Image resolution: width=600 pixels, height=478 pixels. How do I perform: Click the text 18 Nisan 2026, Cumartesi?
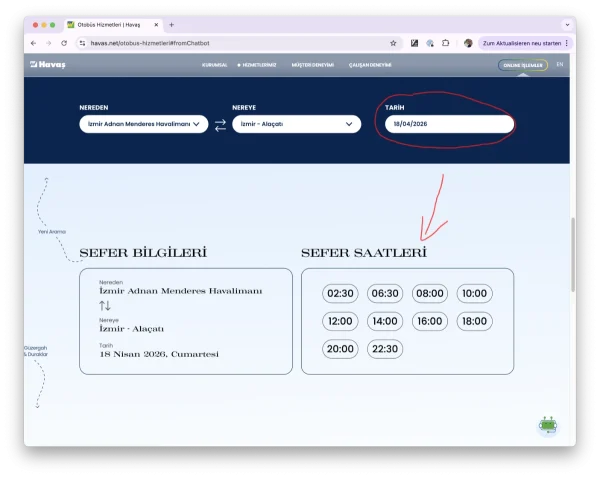[x=159, y=354]
